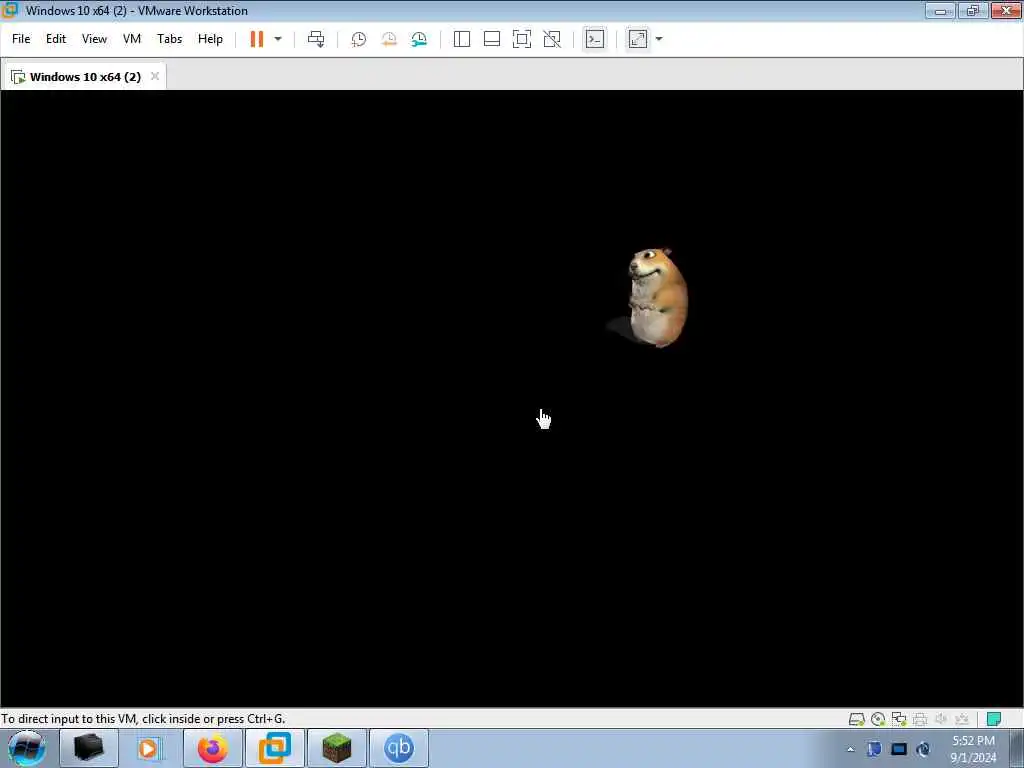
Task: Click the CD/DVD drive status icon
Action: [878, 719]
